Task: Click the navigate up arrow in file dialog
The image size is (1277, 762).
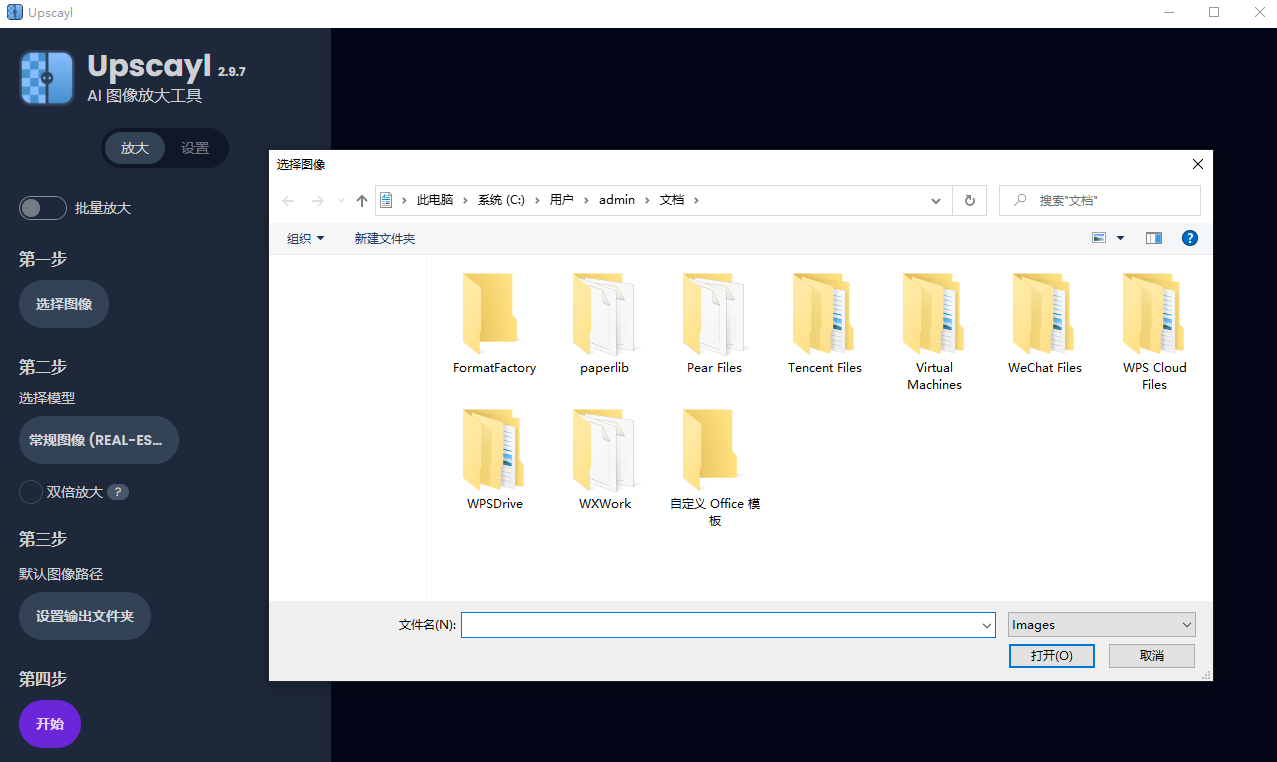Action: coord(362,200)
